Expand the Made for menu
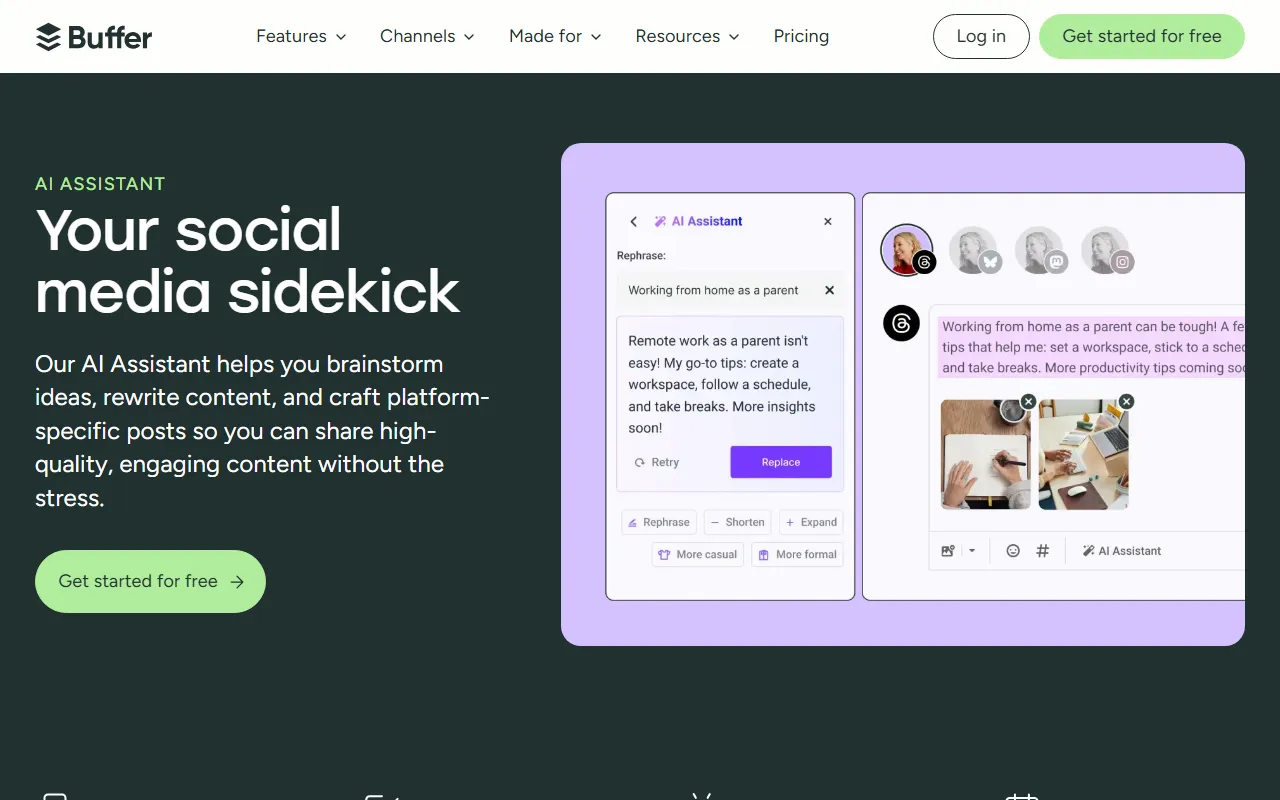Viewport: 1280px width, 800px height. [555, 36]
